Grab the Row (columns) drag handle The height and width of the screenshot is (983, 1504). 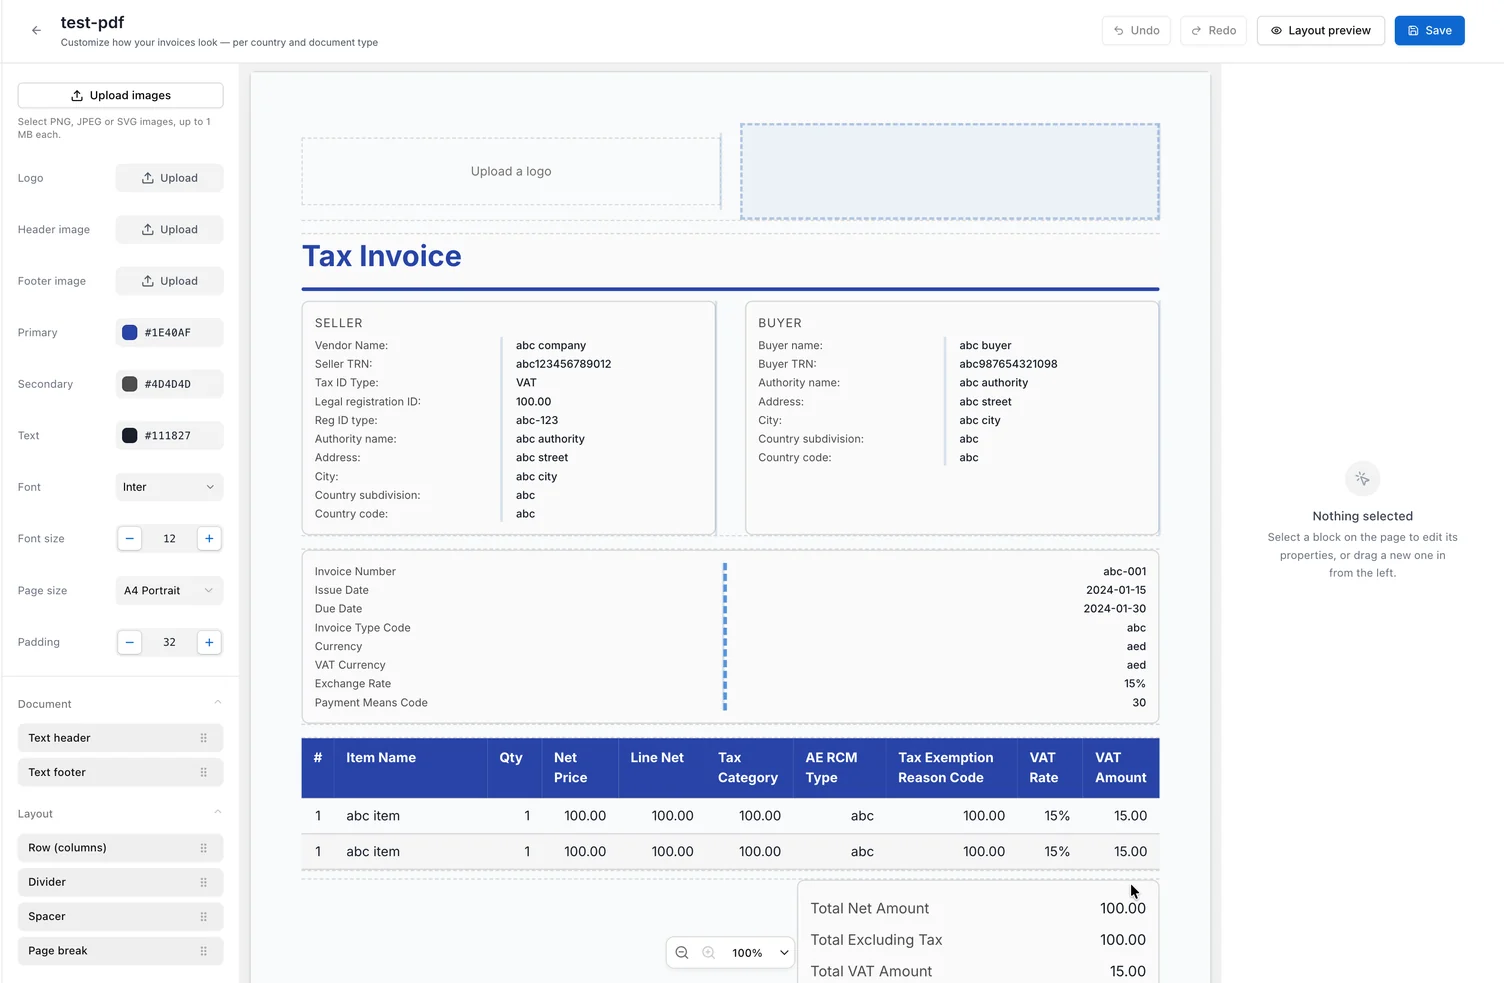204,848
